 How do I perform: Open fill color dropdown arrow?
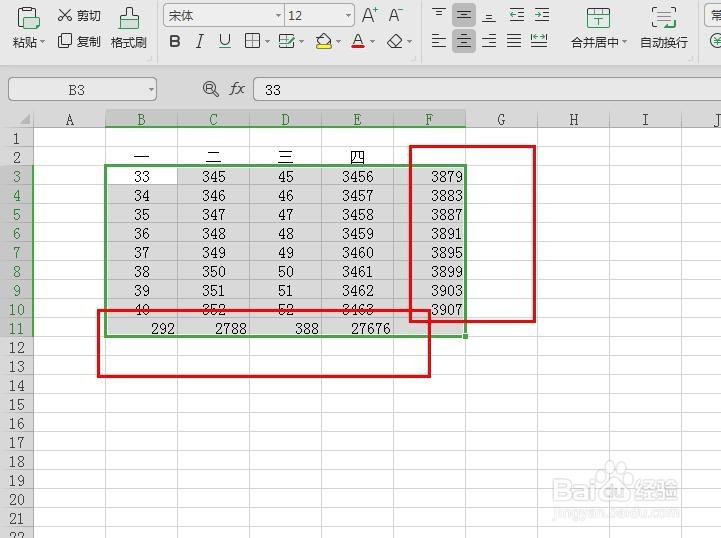338,42
